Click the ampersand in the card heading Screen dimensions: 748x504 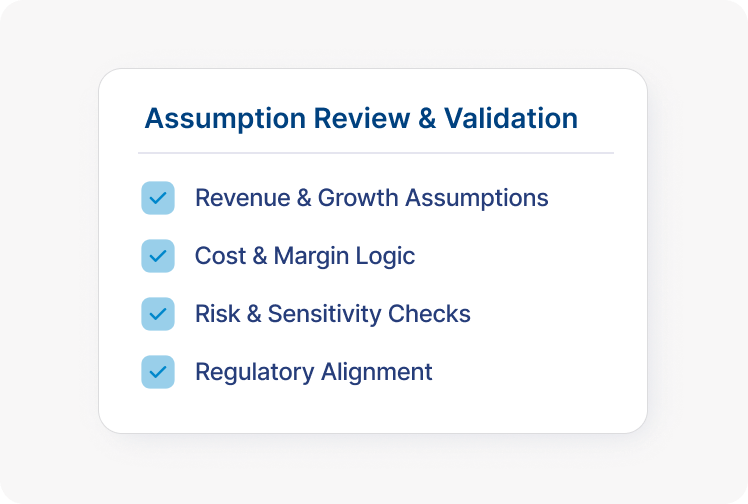(426, 118)
